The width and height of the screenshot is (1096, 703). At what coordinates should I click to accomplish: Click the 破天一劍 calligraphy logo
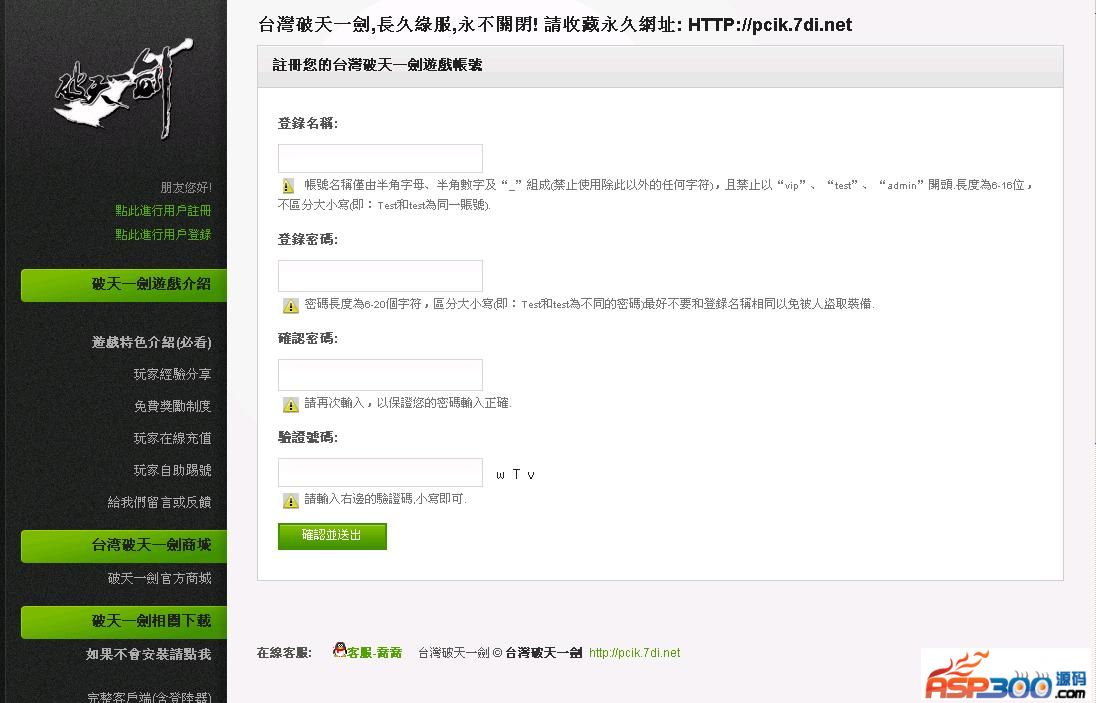[122, 88]
